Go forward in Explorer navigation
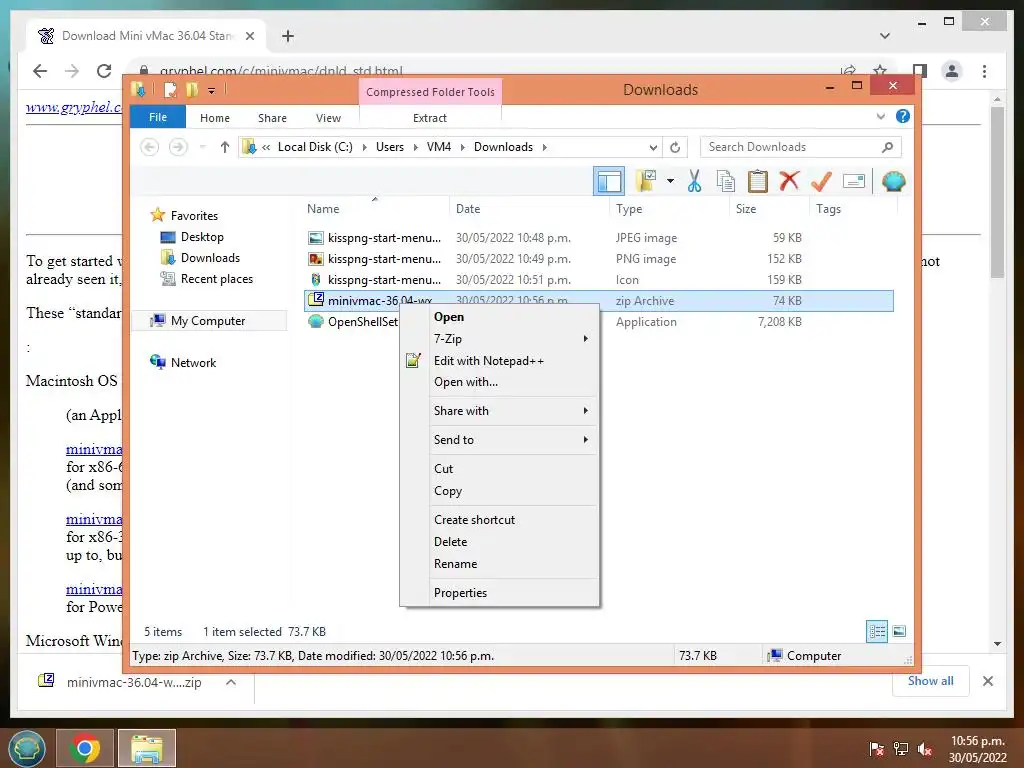The width and height of the screenshot is (1024, 768). pos(178,147)
